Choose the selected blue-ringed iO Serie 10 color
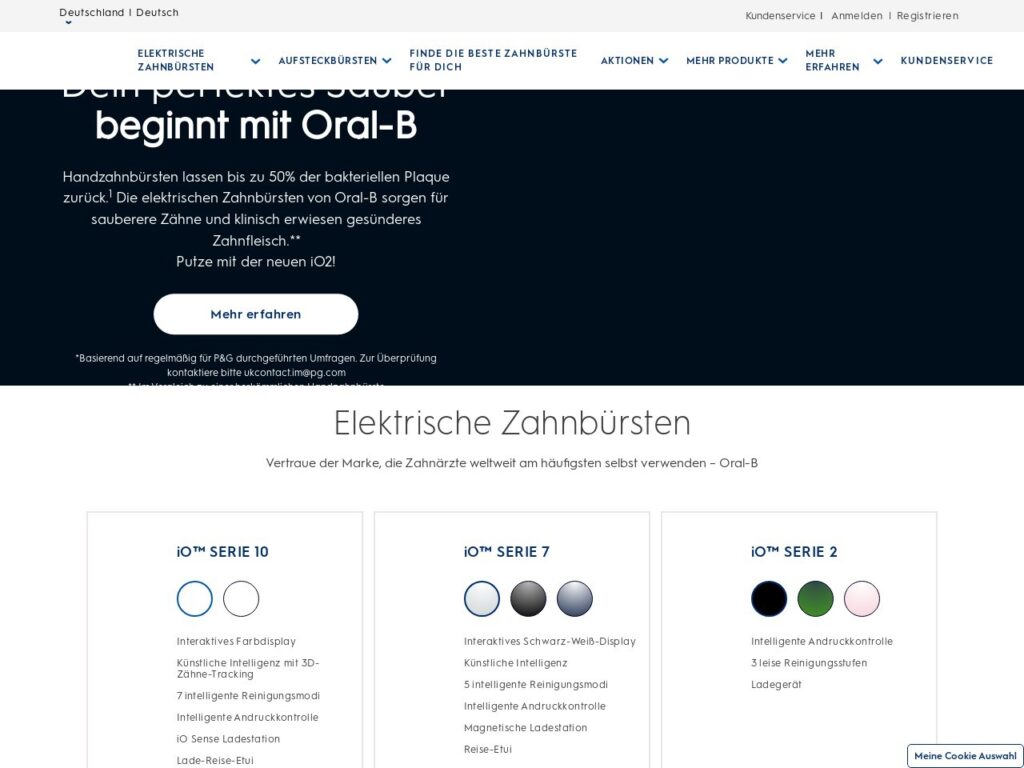 point(195,599)
